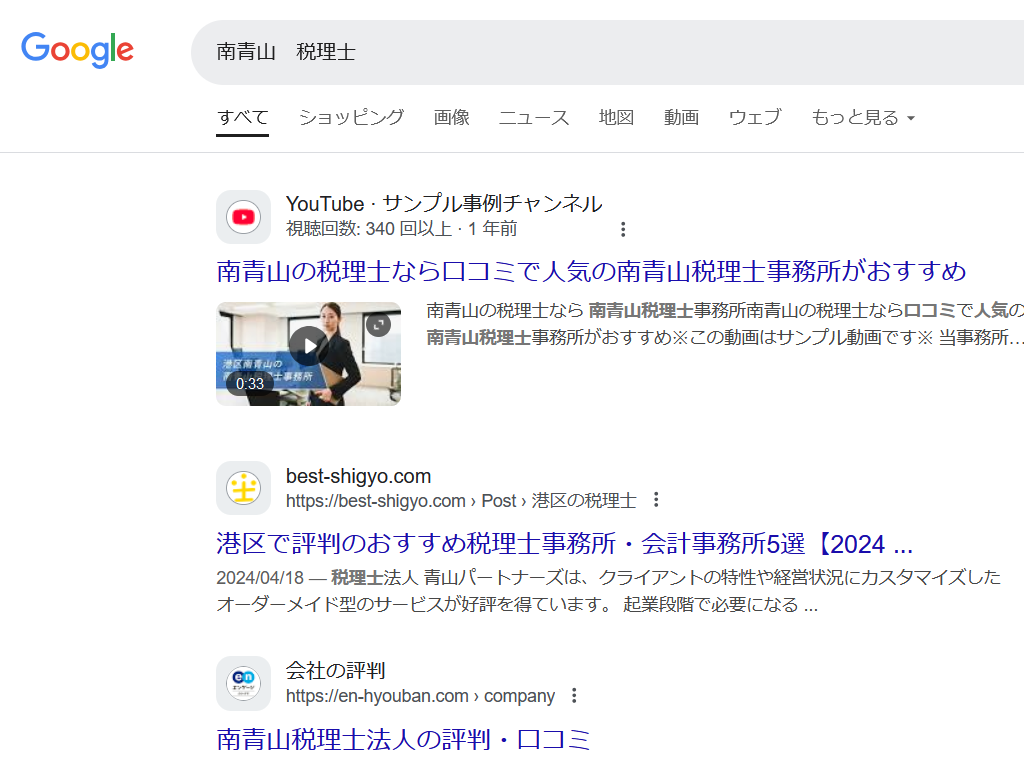Open the 港区で評判のおすすめ税理士事務所 result title

[564, 543]
